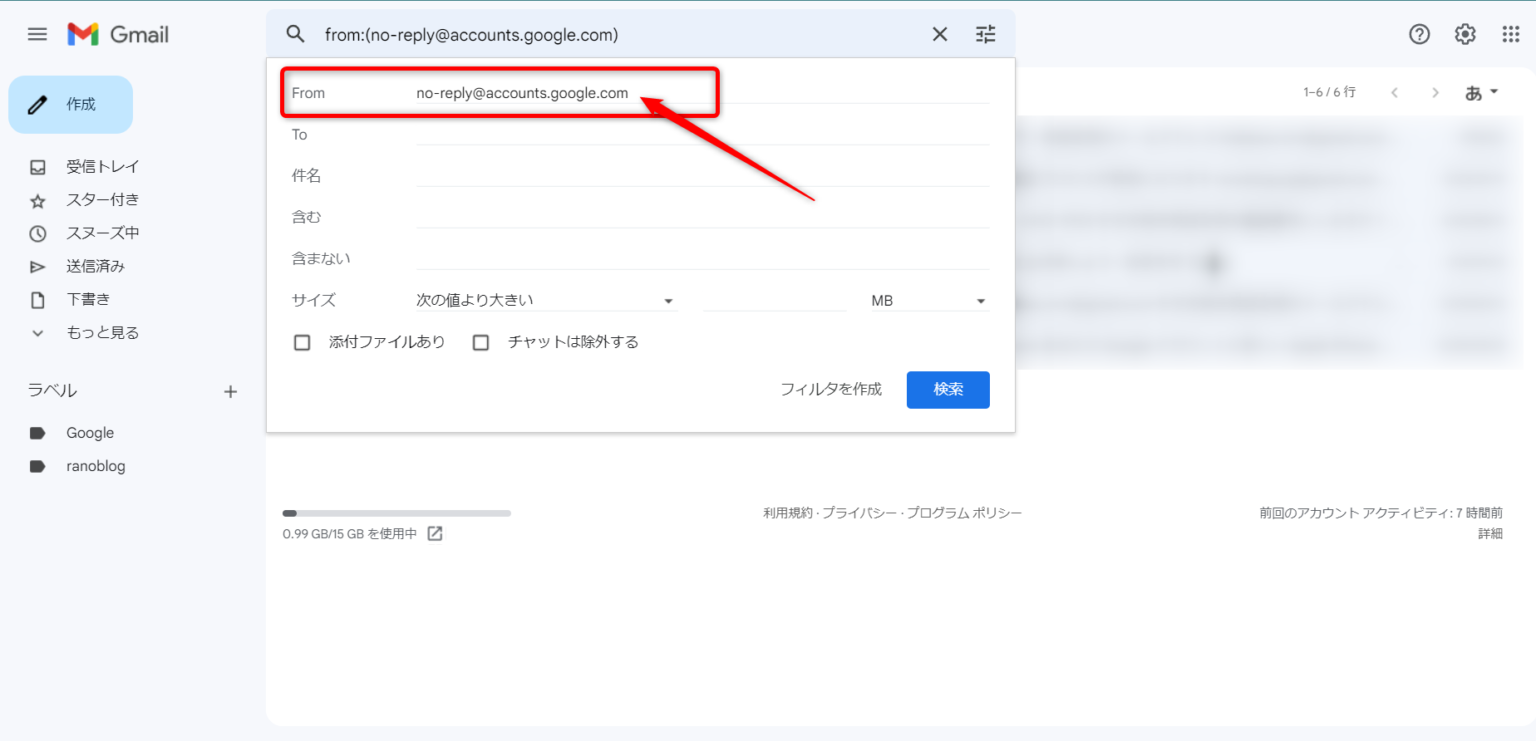Open the storage usage details
The width and height of the screenshot is (1536, 741).
[434, 533]
